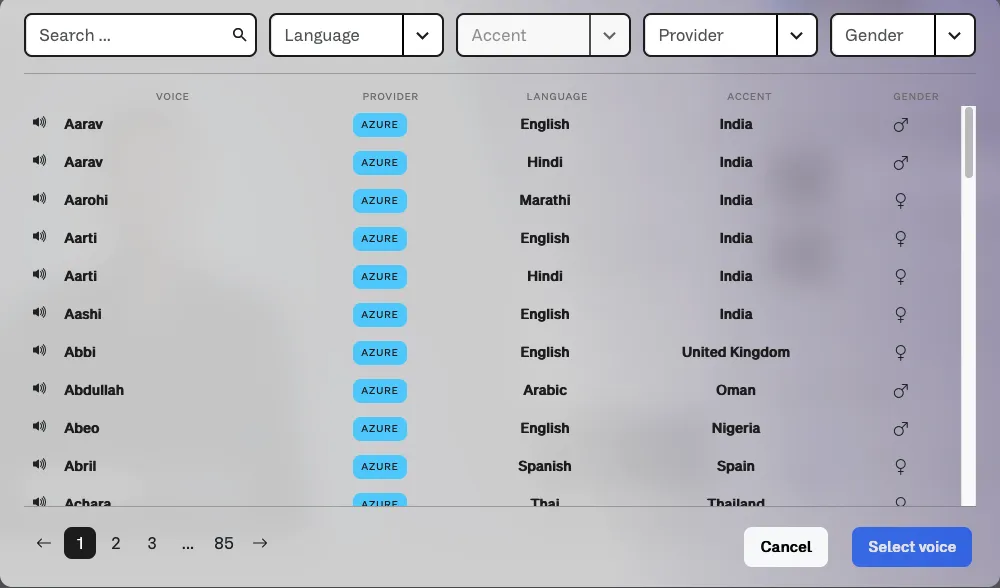Image resolution: width=1000 pixels, height=588 pixels.
Task: Click the United Kingdom accent cell
Action: coord(735,352)
